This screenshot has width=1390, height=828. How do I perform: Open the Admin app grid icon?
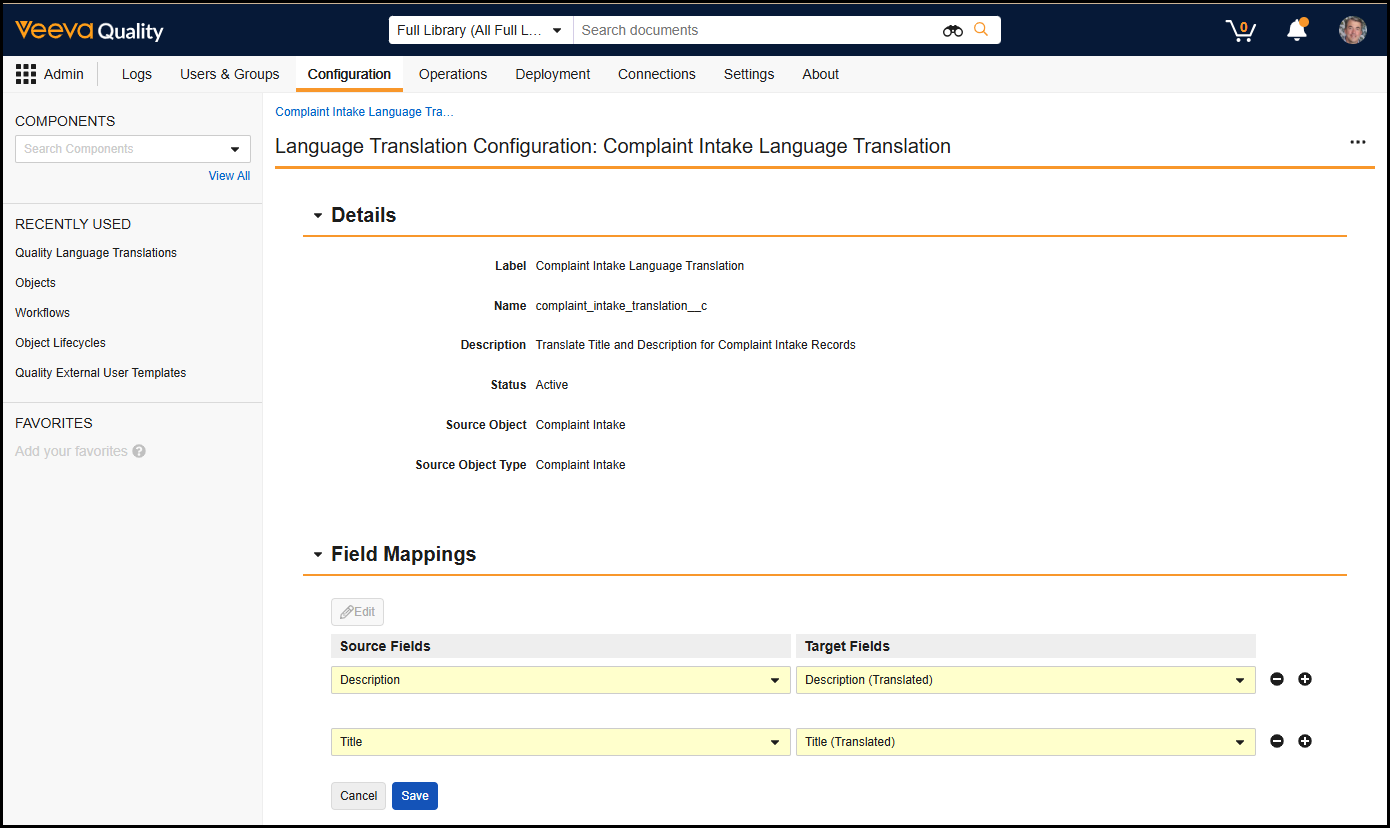26,74
